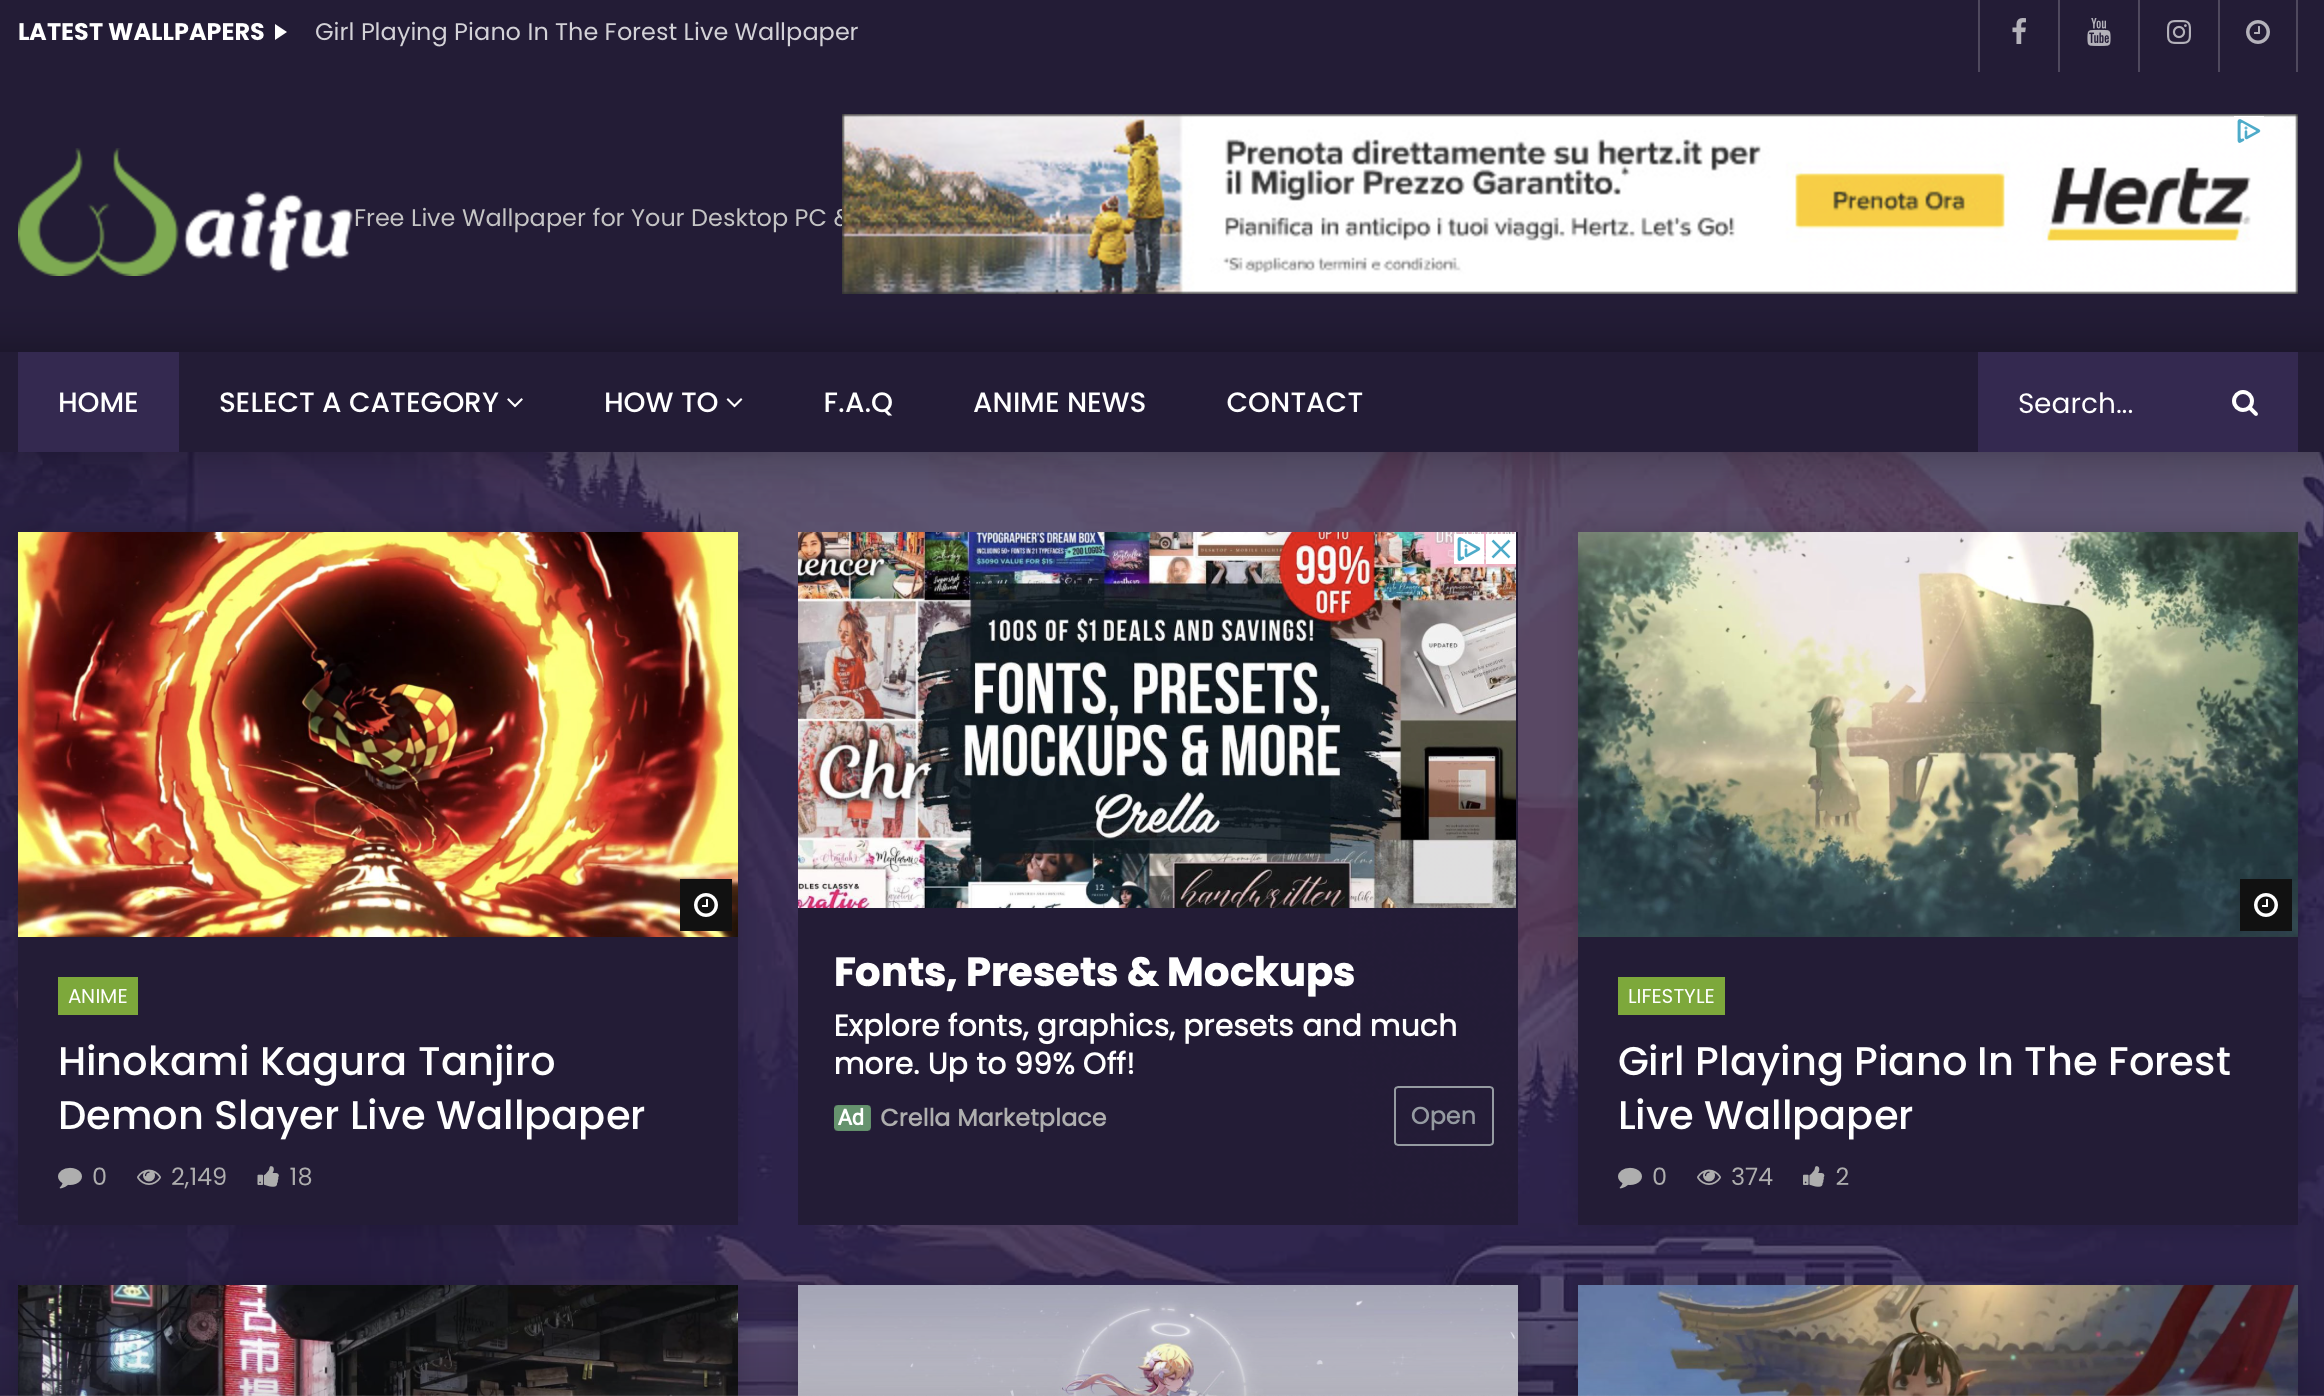Click Explore fonts, graphics ad description
The width and height of the screenshot is (2324, 1396).
[1145, 1044]
